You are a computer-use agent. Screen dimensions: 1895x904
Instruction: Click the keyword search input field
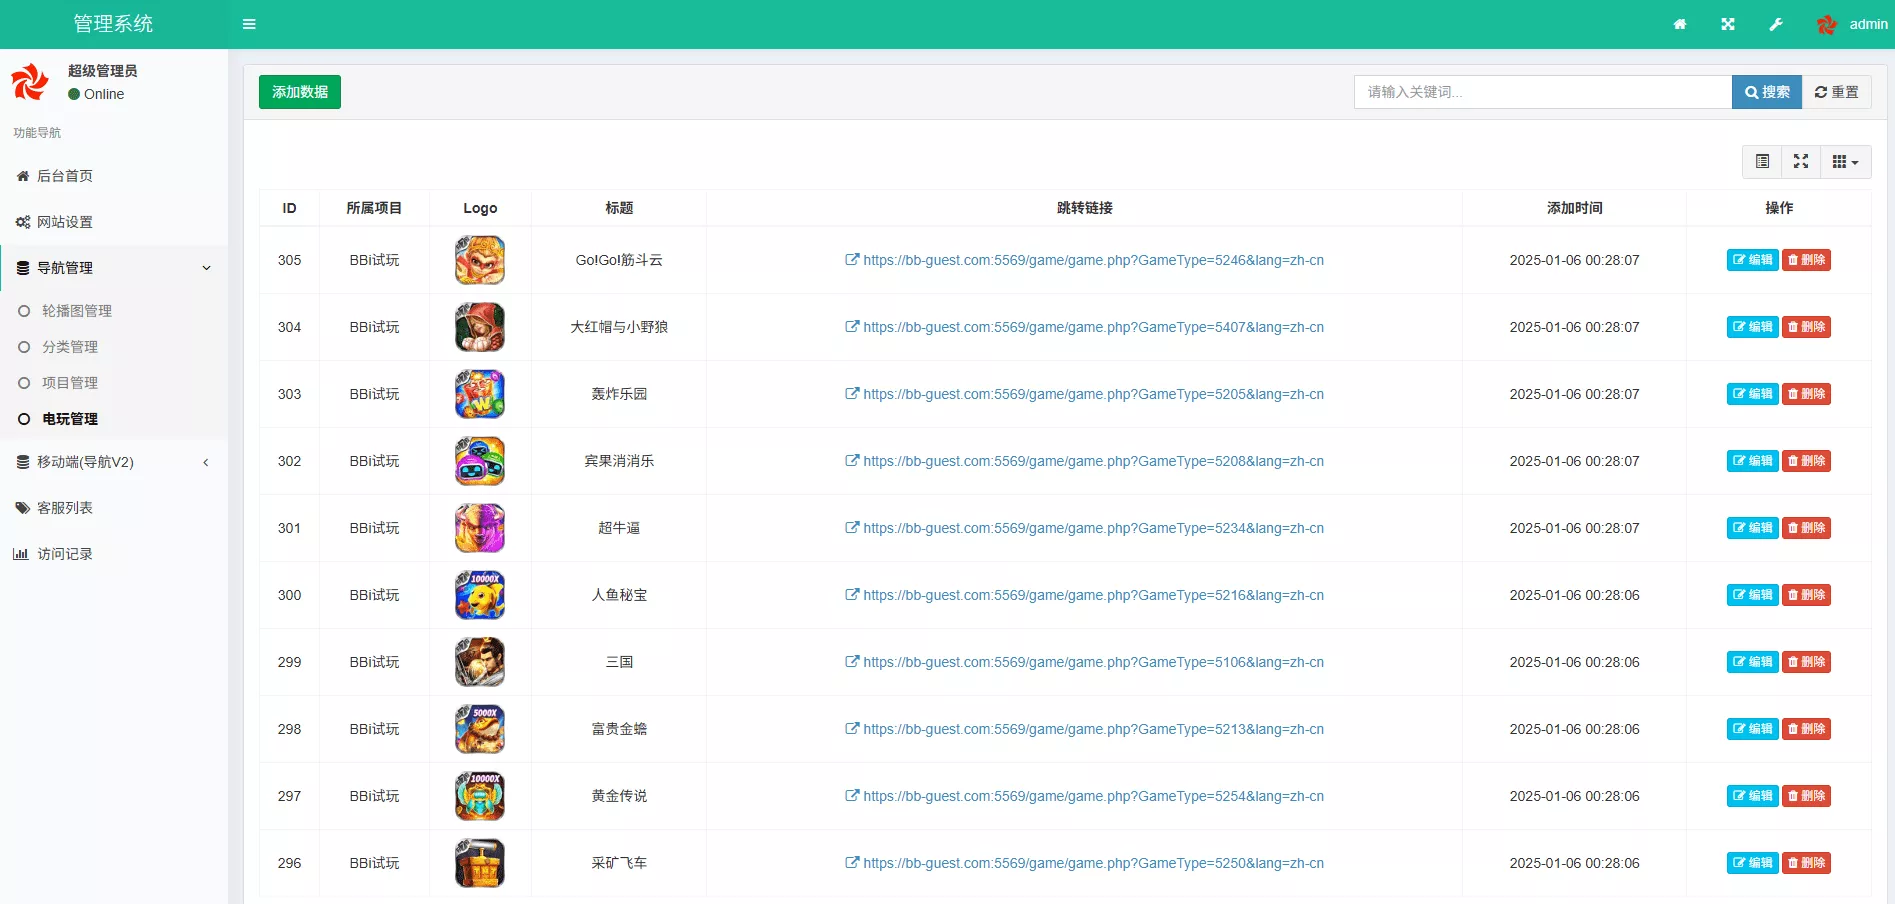[1543, 92]
